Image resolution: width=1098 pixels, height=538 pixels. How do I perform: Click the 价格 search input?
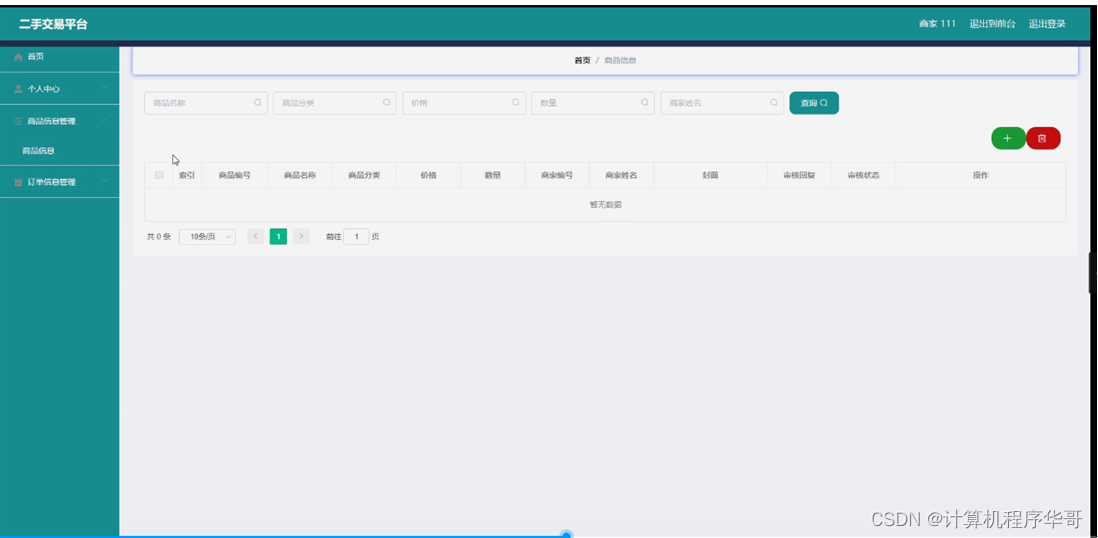click(464, 103)
